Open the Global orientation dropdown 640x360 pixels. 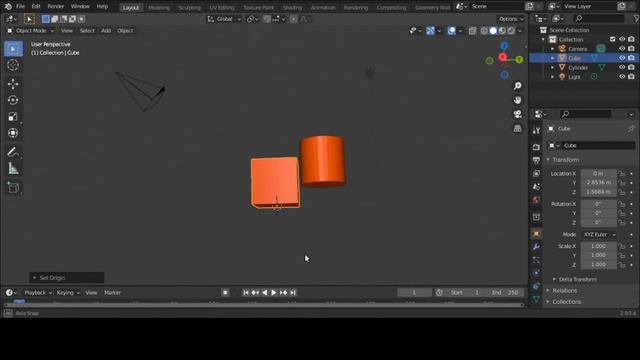pyautogui.click(x=224, y=19)
